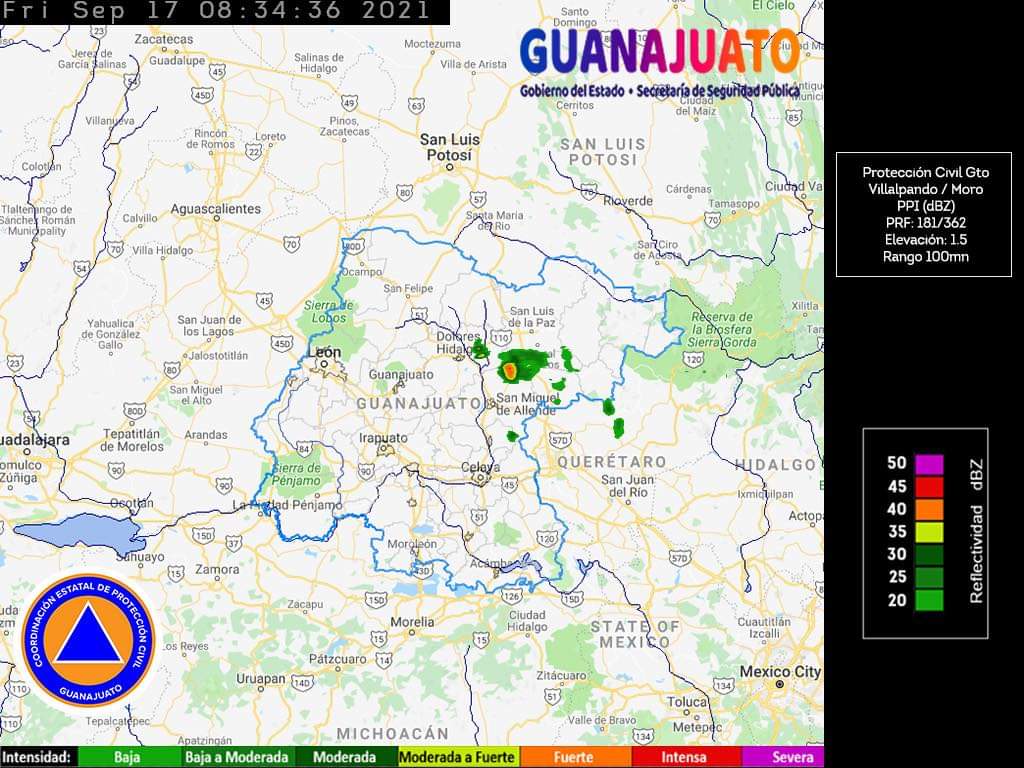The image size is (1024, 768).
Task: Click the Aguascalientes map label
Action: (216, 209)
